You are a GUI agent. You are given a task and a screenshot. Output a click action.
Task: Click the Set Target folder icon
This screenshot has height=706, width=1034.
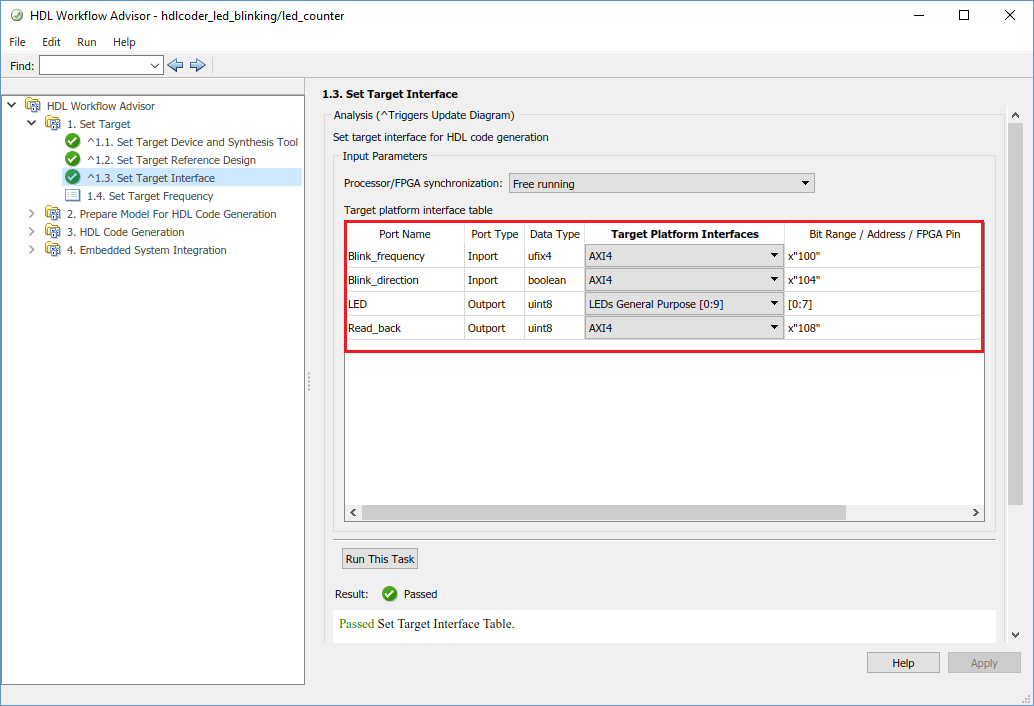[x=53, y=124]
